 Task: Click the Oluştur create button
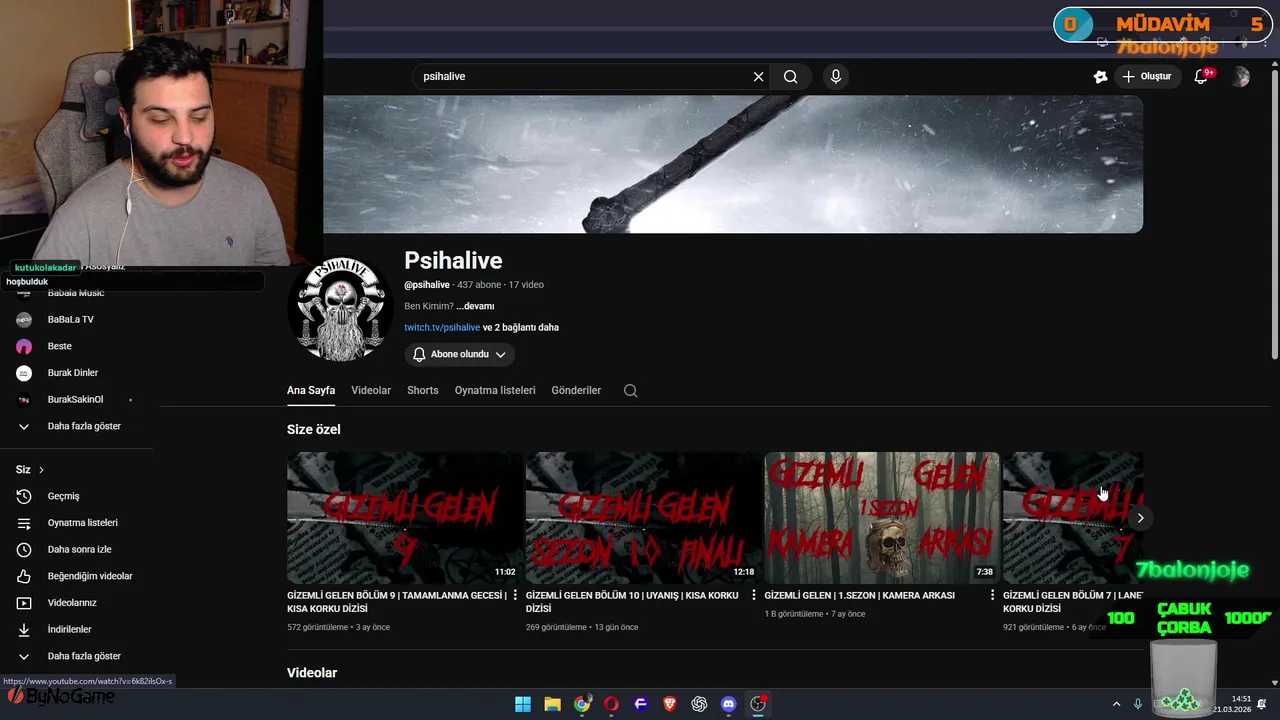pos(1147,76)
